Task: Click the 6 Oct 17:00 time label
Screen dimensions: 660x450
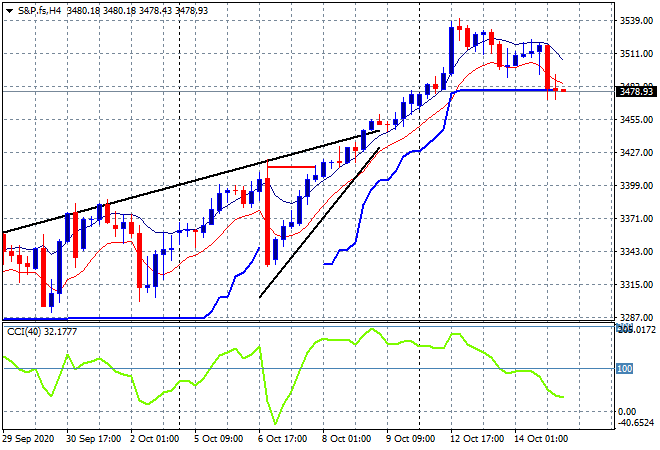Action: pyautogui.click(x=282, y=439)
